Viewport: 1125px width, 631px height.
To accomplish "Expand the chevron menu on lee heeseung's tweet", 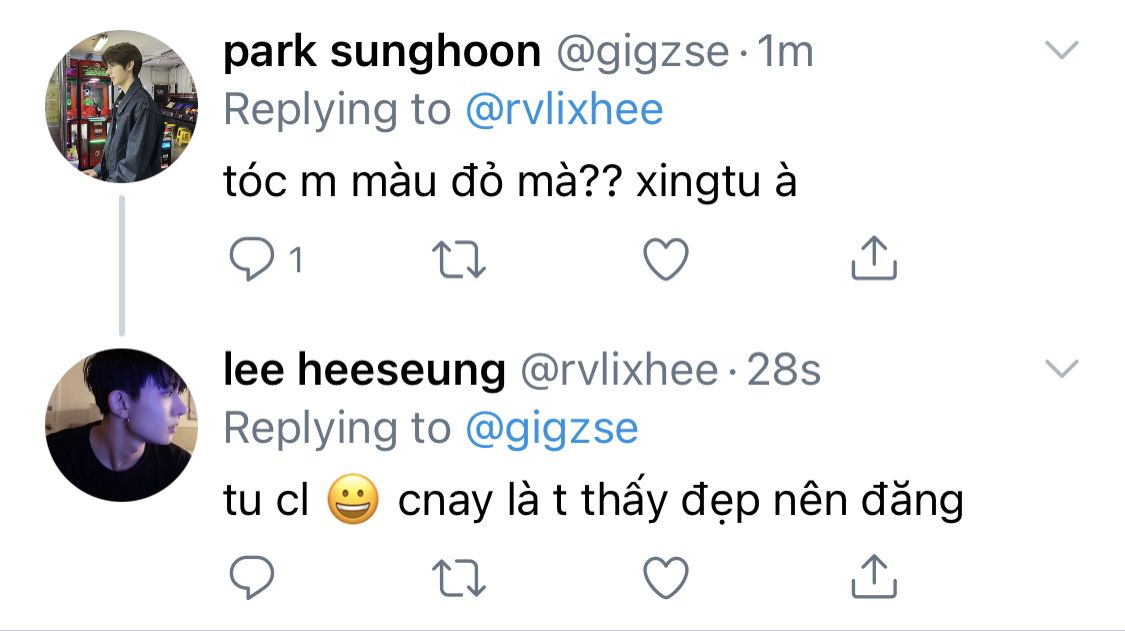I will [x=1061, y=370].
